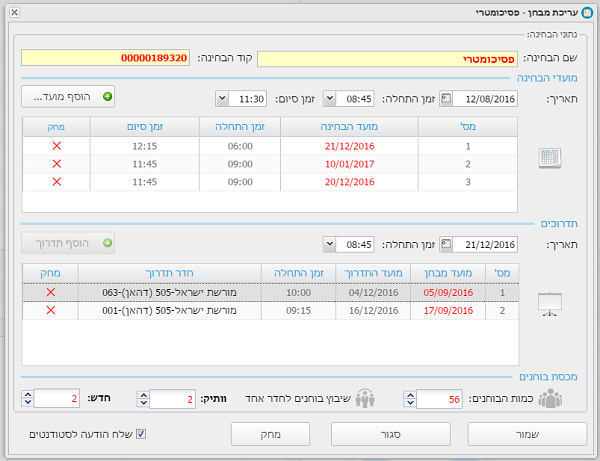The image size is (600, 461).
Task: Click the 12:15 end time cell
Action: [145, 146]
